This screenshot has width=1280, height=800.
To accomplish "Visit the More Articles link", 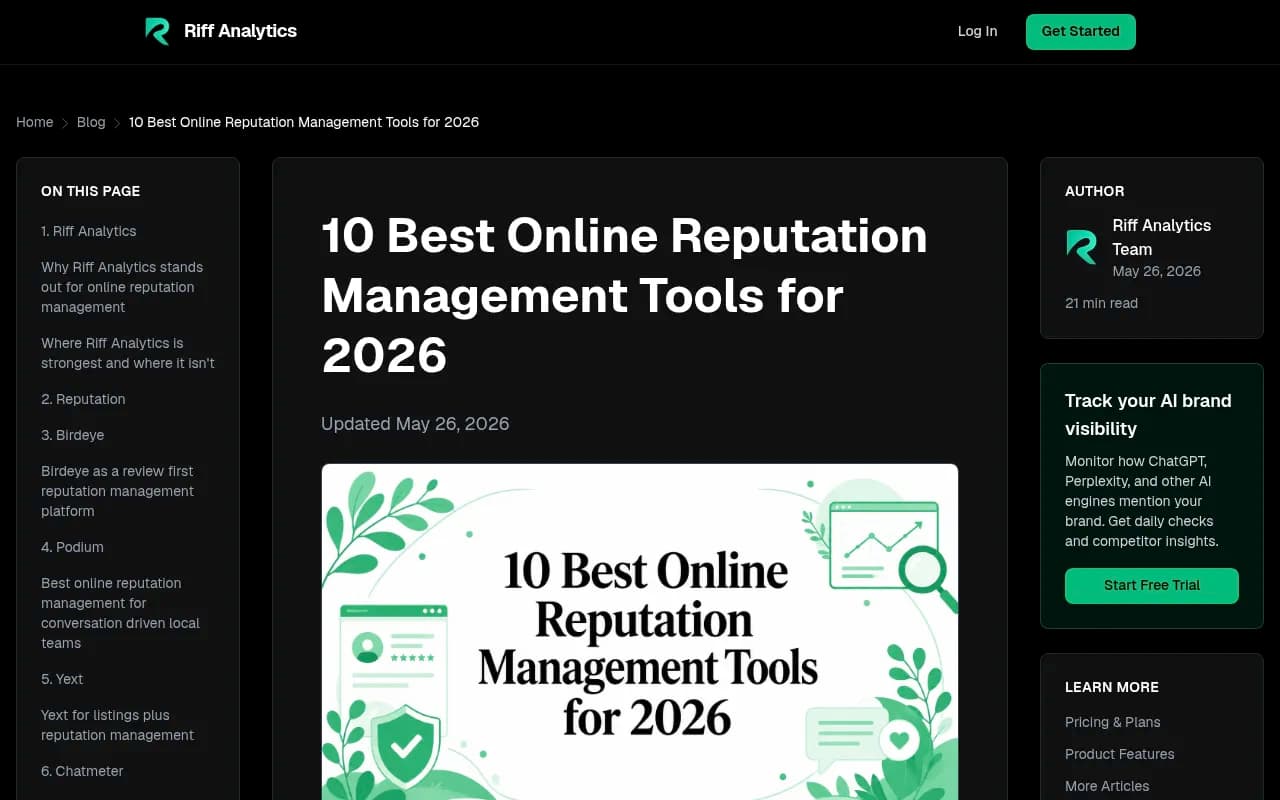I will [x=1107, y=786].
